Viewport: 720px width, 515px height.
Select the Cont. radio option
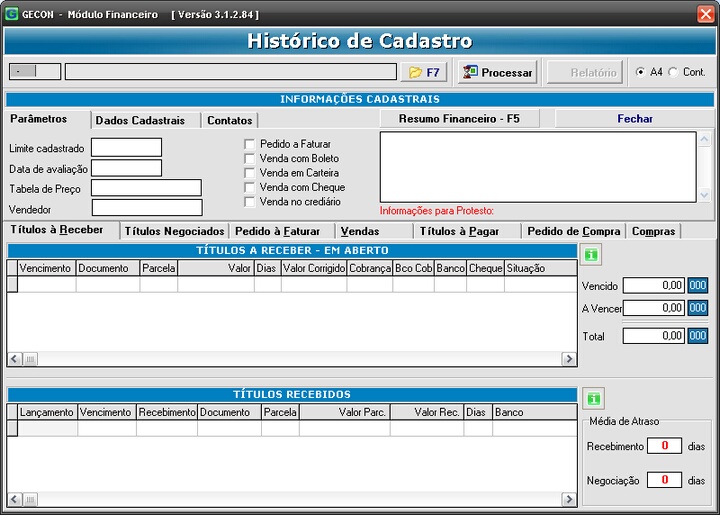(x=673, y=72)
